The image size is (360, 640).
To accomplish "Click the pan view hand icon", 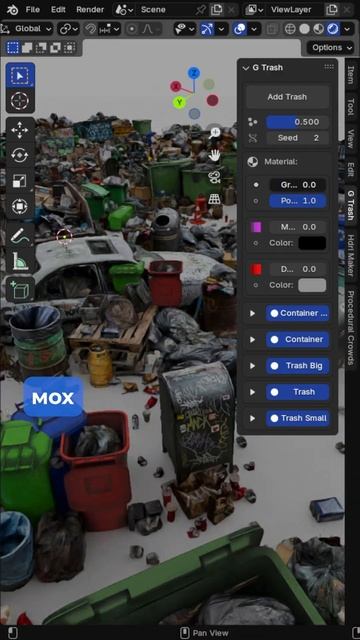I will [214, 155].
